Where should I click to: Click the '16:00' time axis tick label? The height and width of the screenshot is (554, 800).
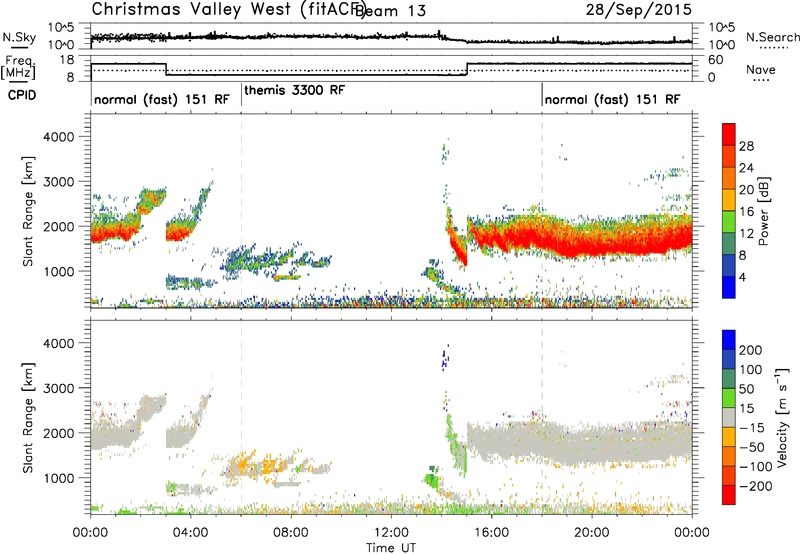coord(491,533)
